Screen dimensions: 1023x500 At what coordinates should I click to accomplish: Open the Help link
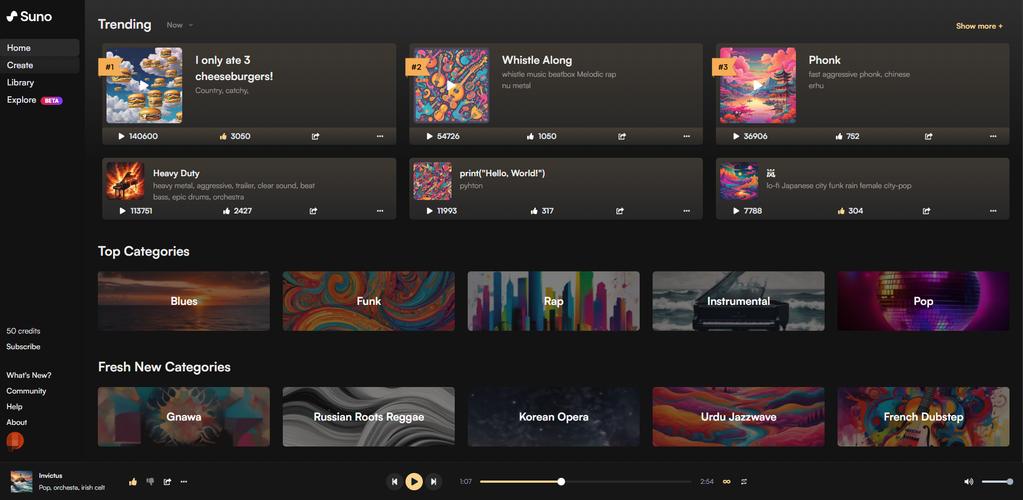14,406
